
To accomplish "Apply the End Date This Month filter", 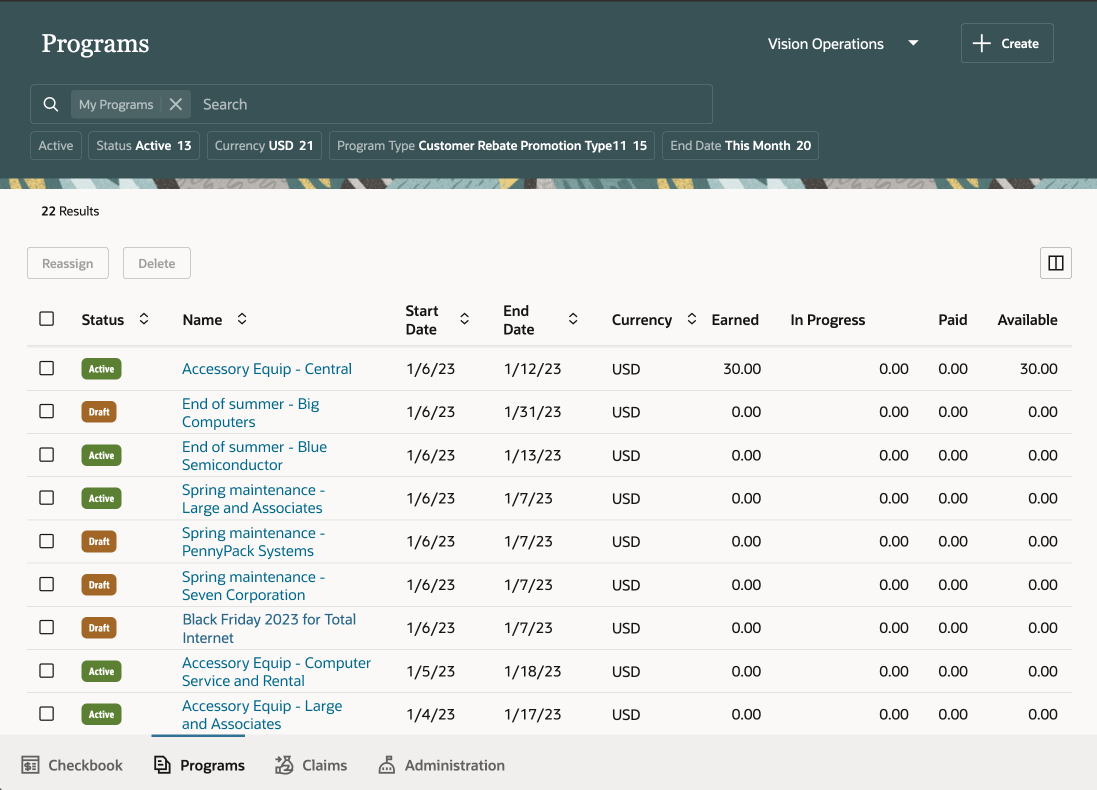I will coord(740,146).
